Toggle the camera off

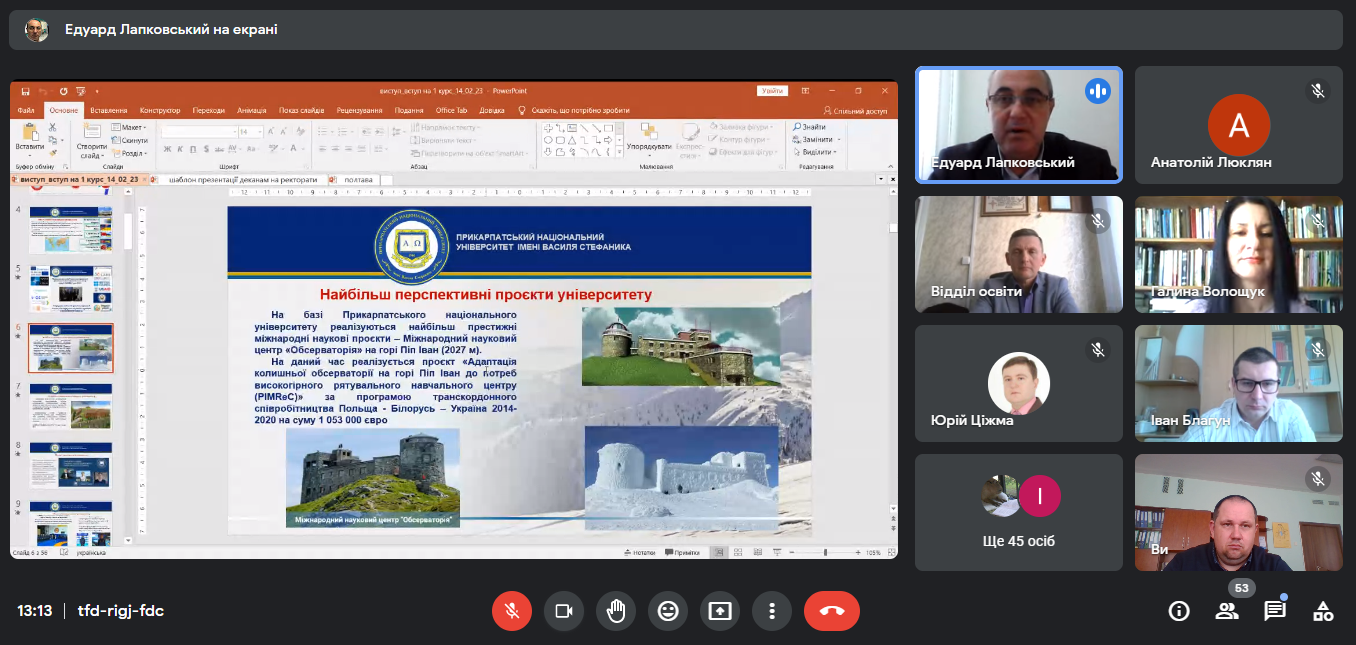(x=563, y=610)
